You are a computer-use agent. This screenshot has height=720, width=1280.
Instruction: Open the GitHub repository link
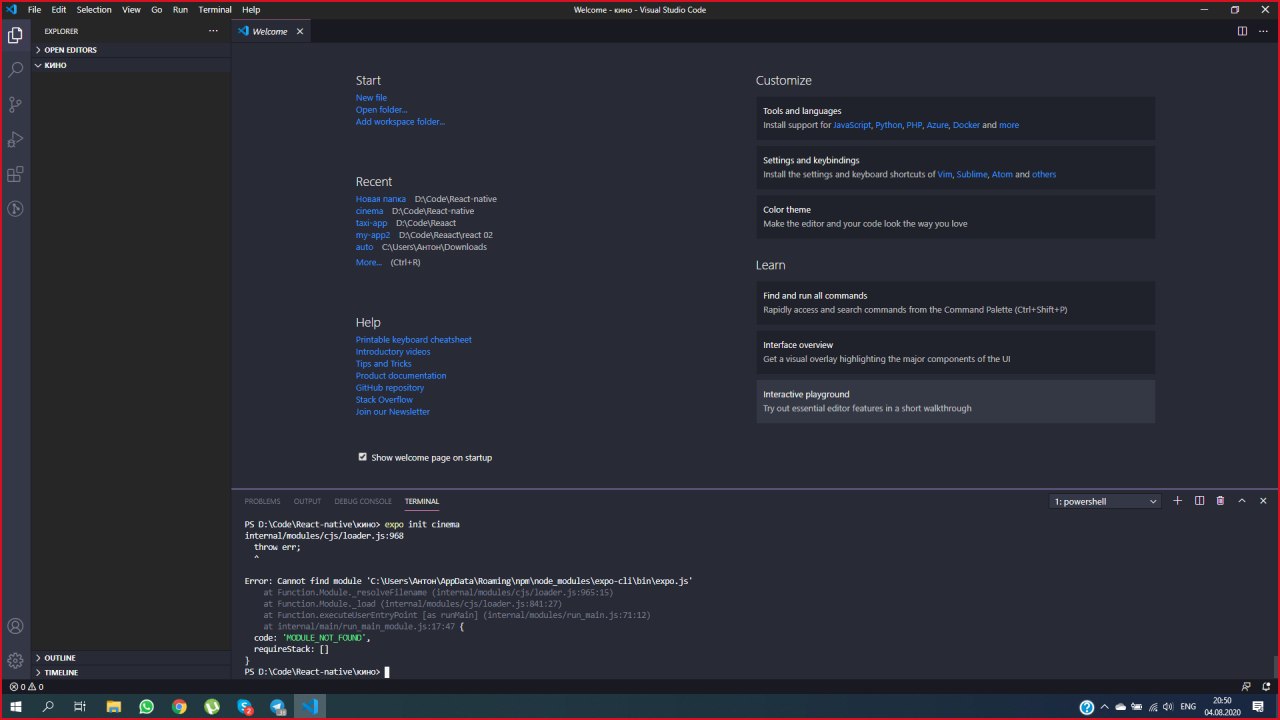pos(390,388)
